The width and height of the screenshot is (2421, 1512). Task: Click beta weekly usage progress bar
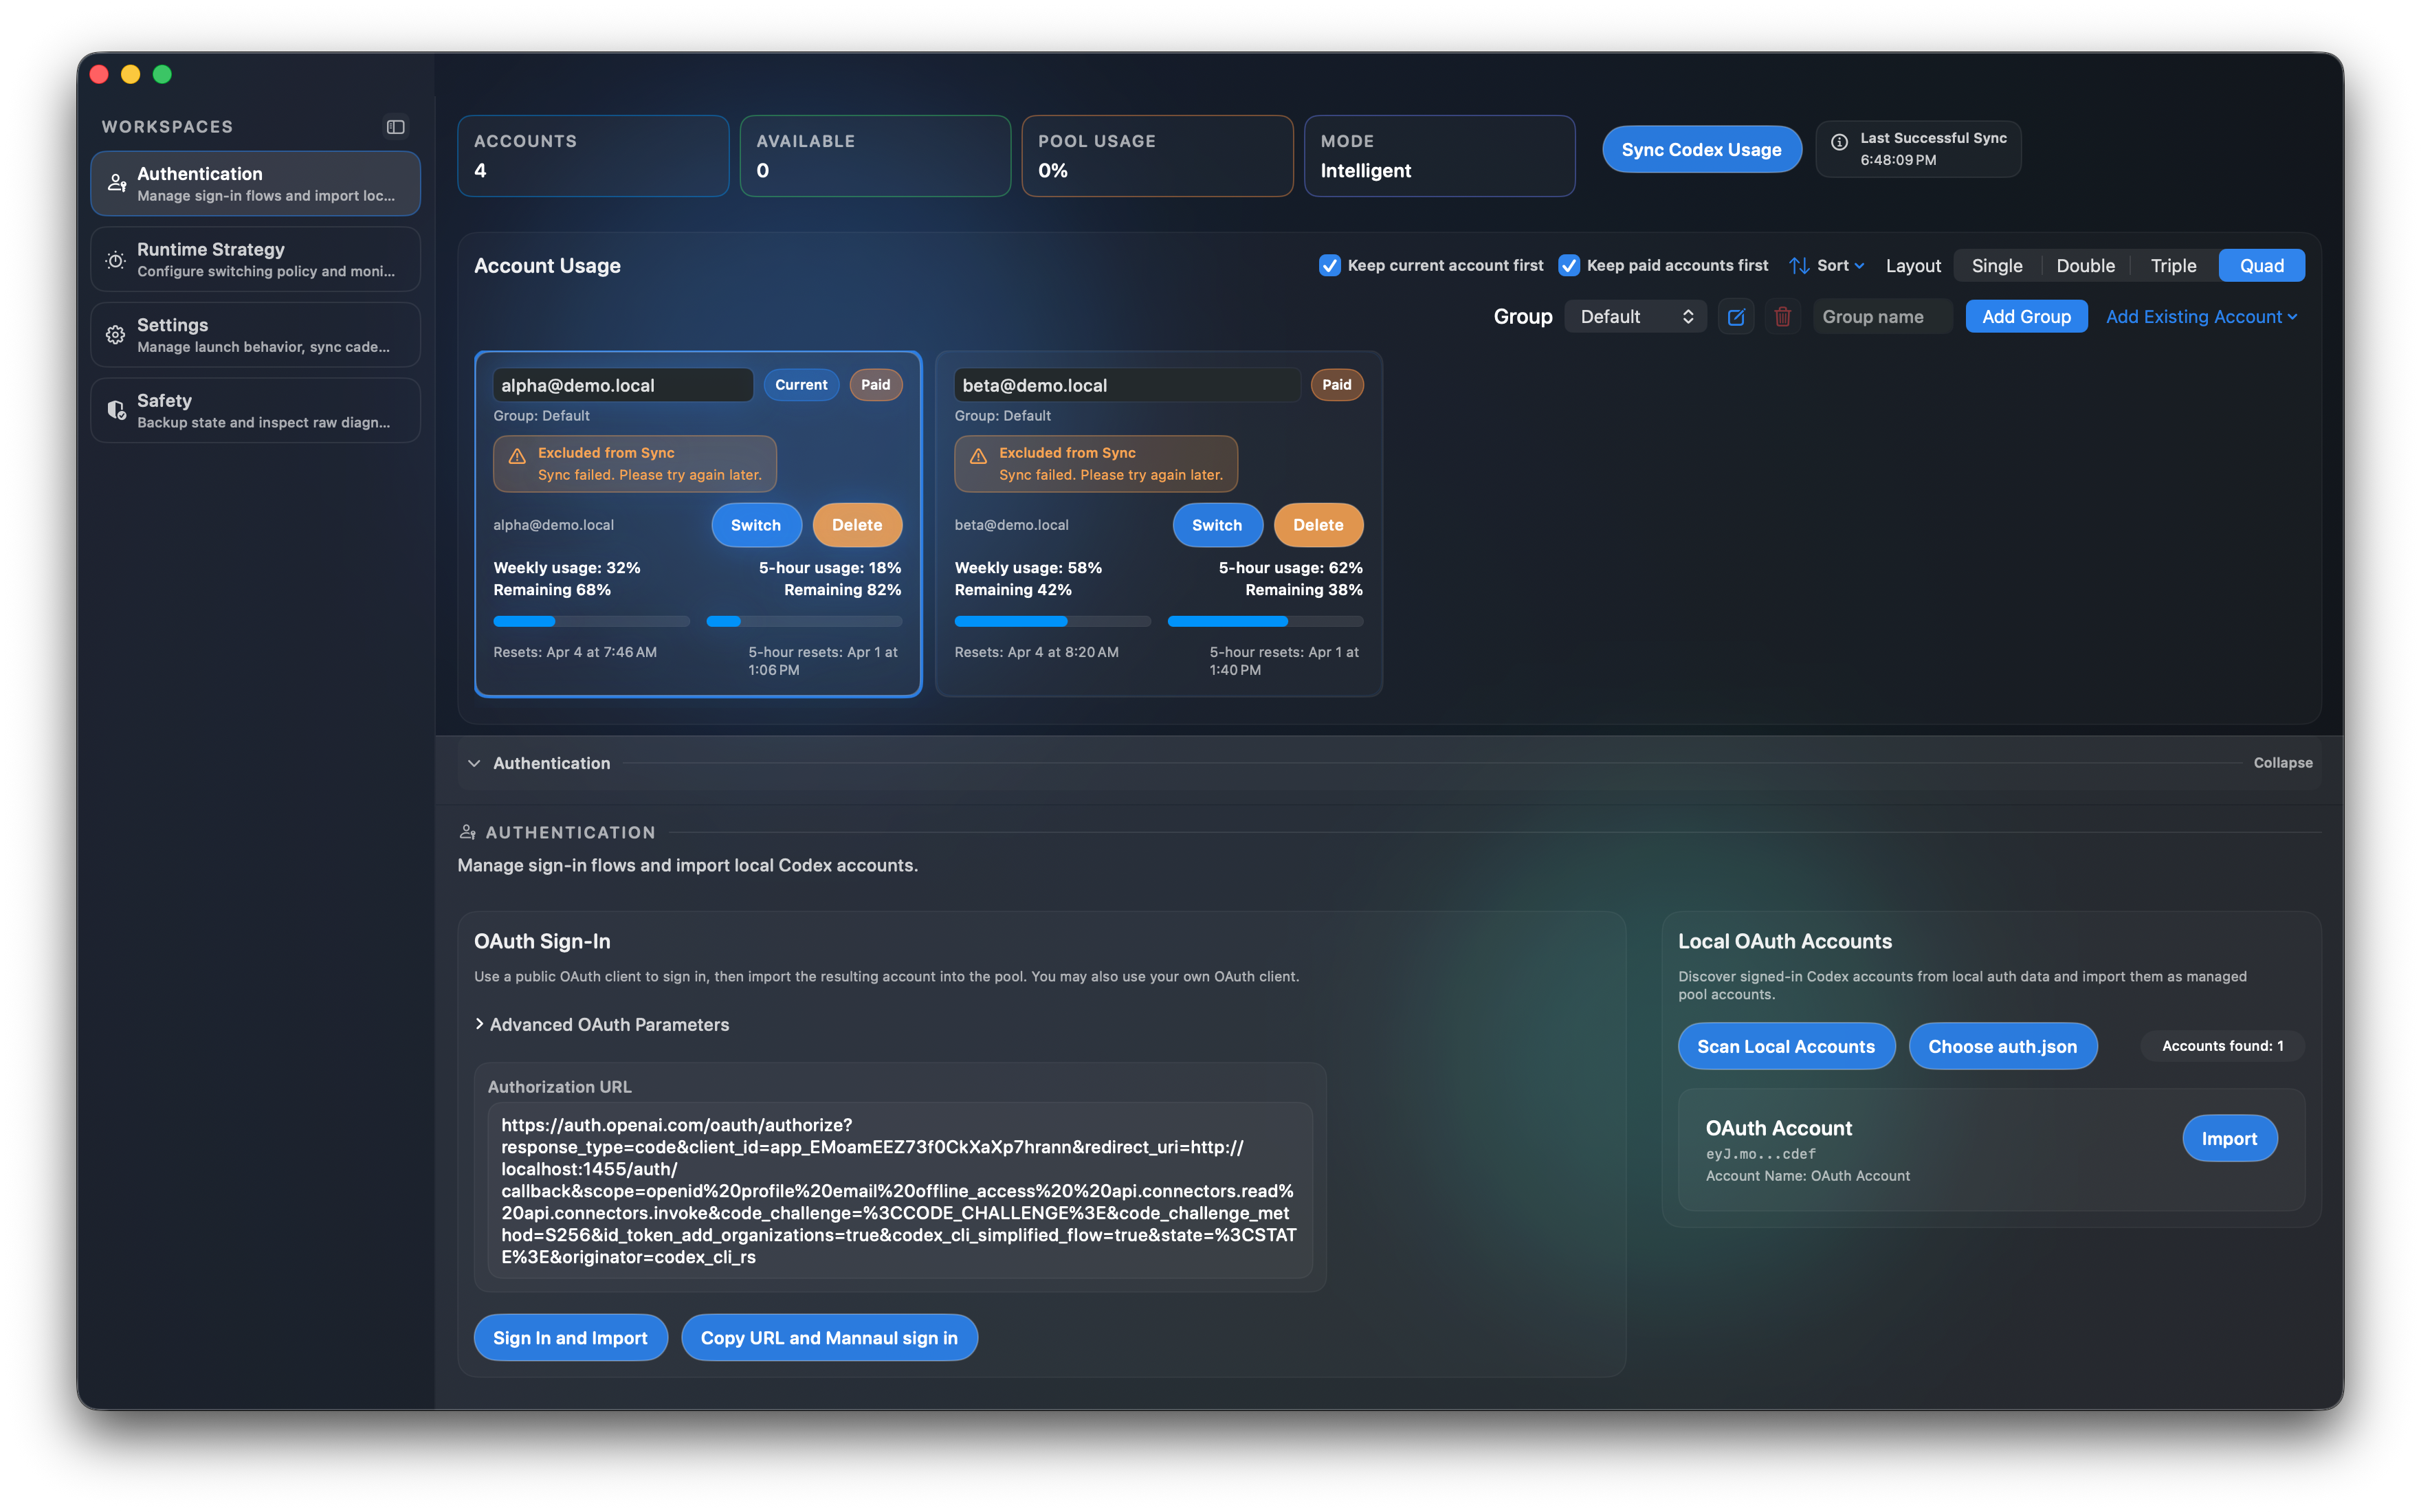pos(1052,622)
